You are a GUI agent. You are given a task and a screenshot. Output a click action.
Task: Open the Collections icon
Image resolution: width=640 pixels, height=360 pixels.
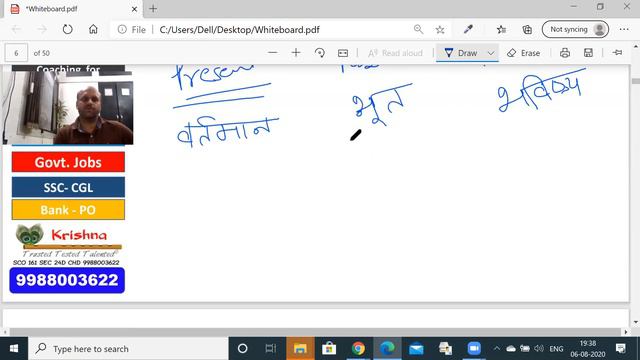tap(527, 29)
